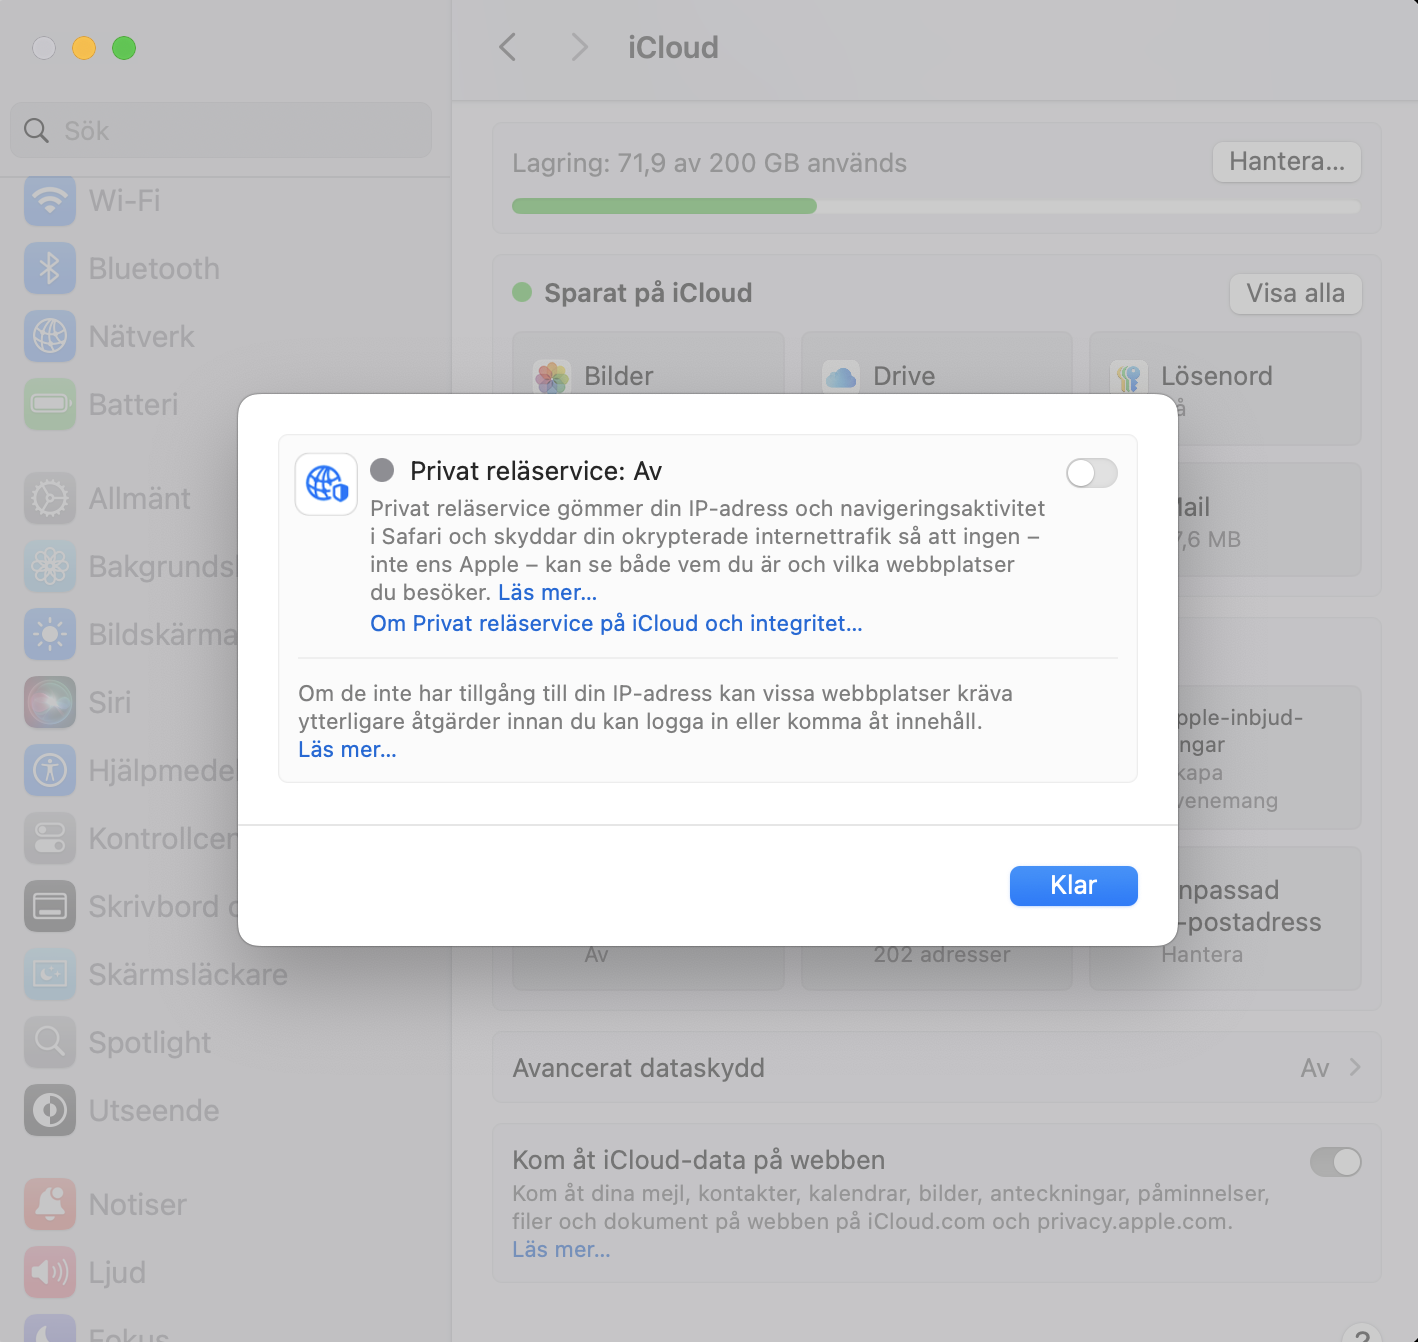Click the Klar button

click(x=1074, y=886)
